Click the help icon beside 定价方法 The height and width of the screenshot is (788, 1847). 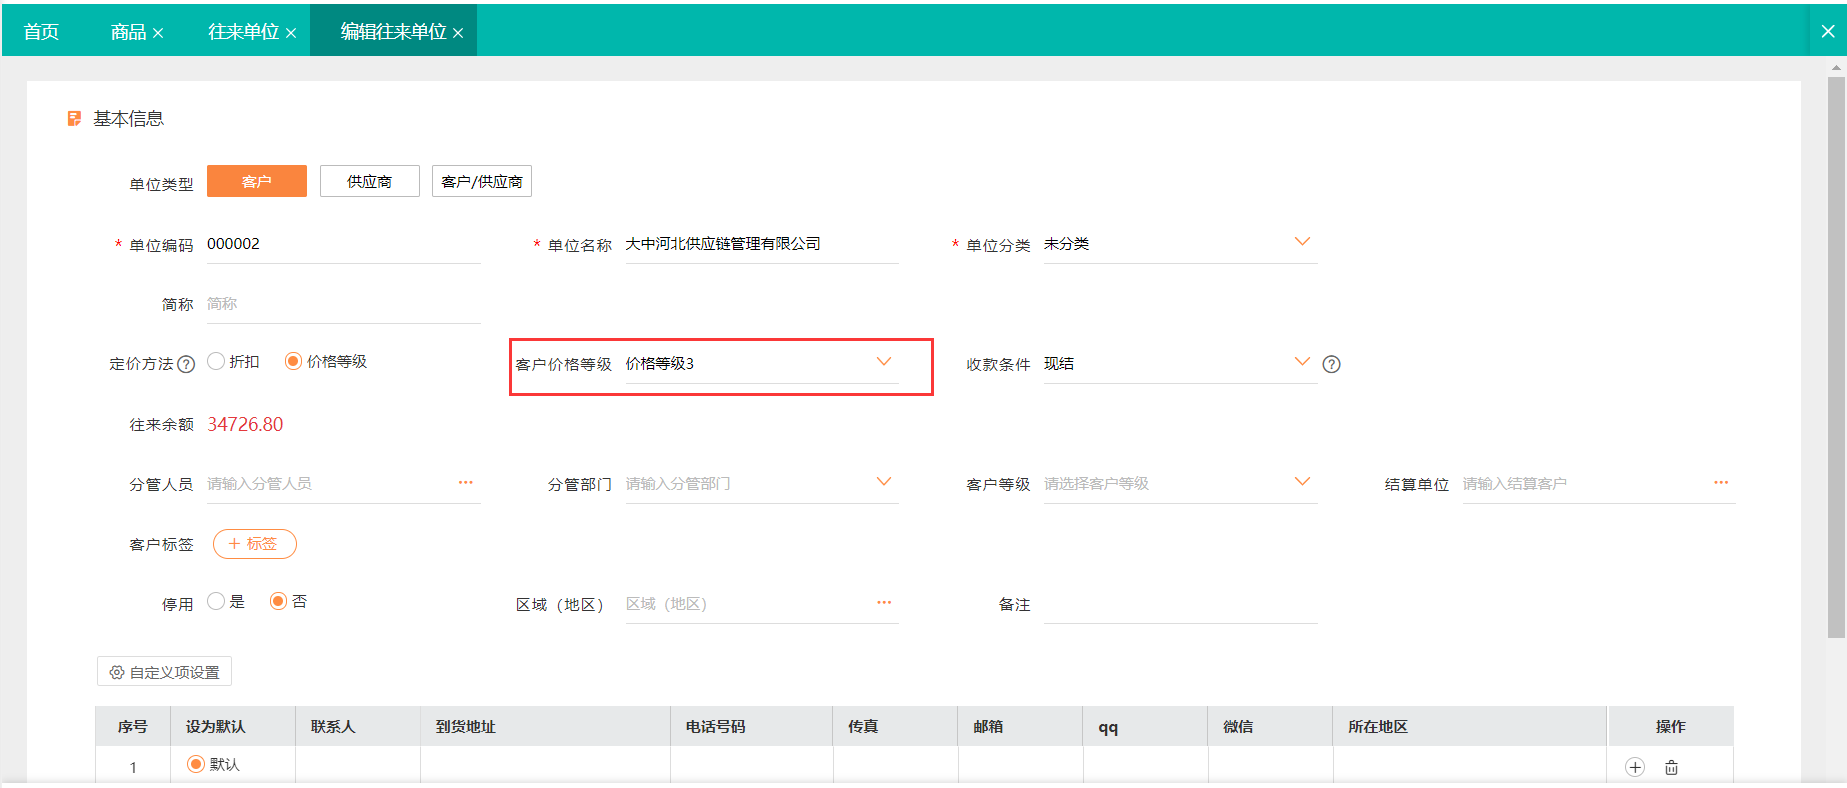click(x=186, y=364)
